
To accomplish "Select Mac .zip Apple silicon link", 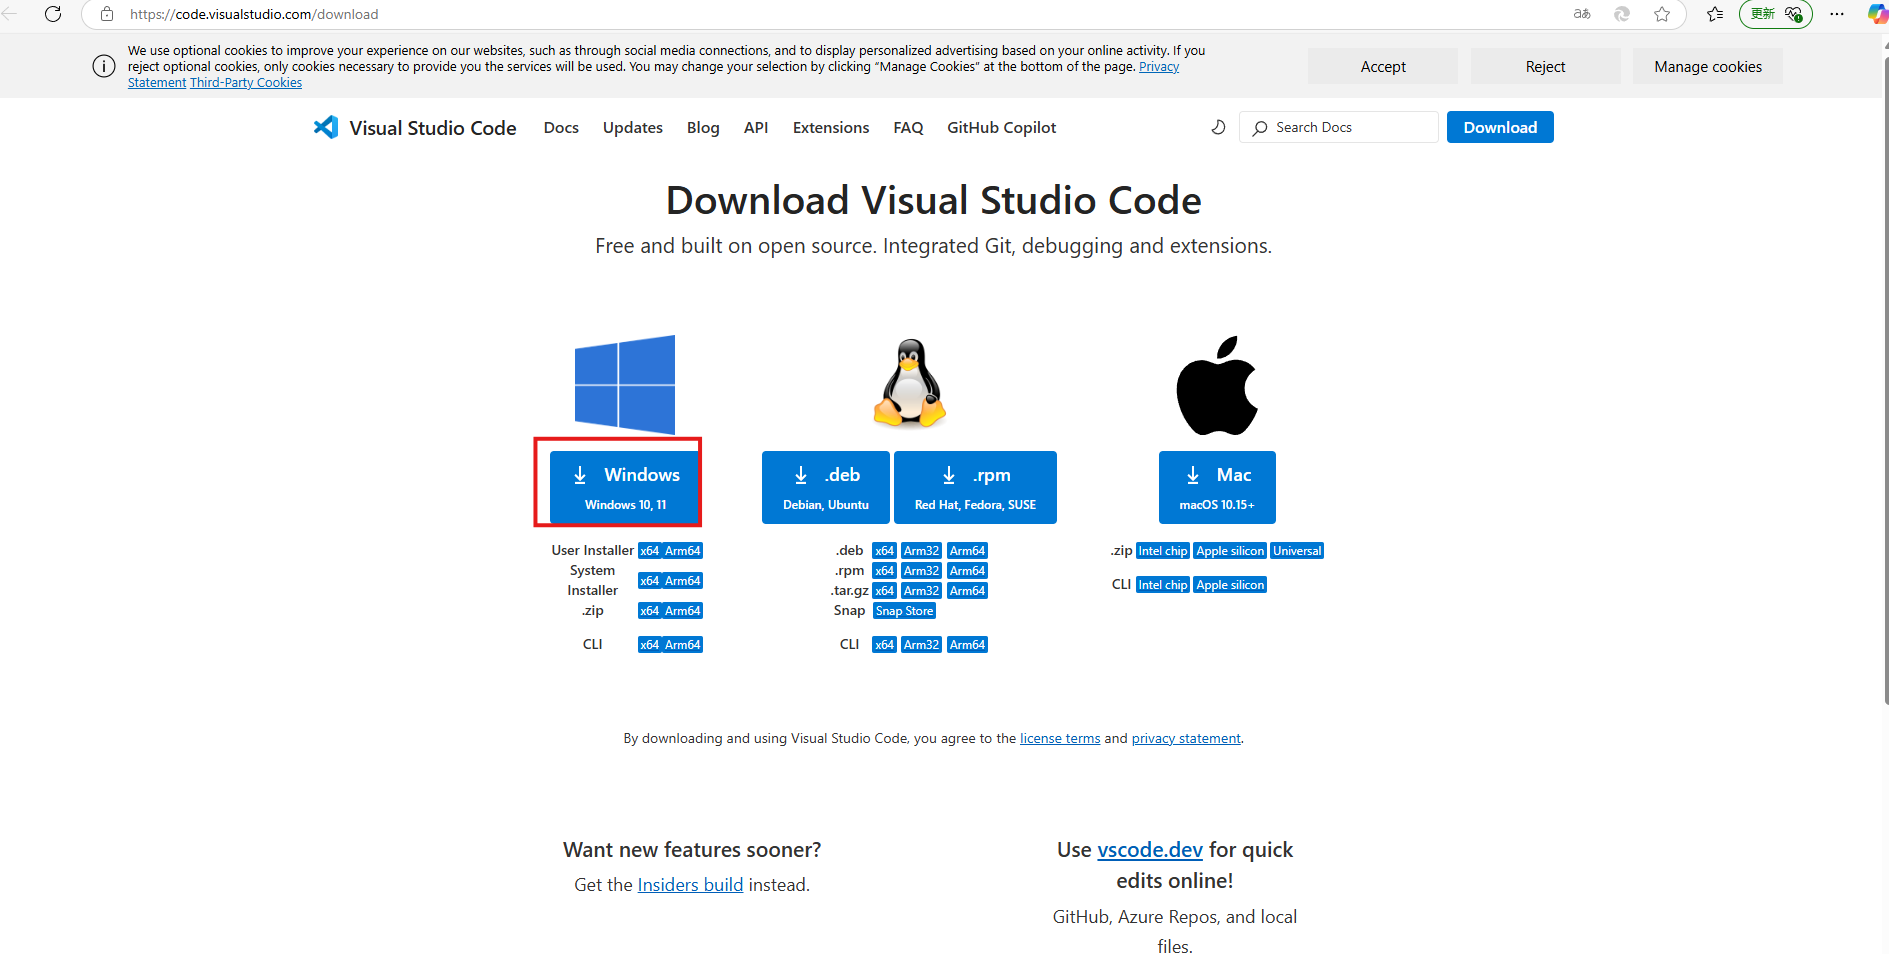I will pos(1230,551).
